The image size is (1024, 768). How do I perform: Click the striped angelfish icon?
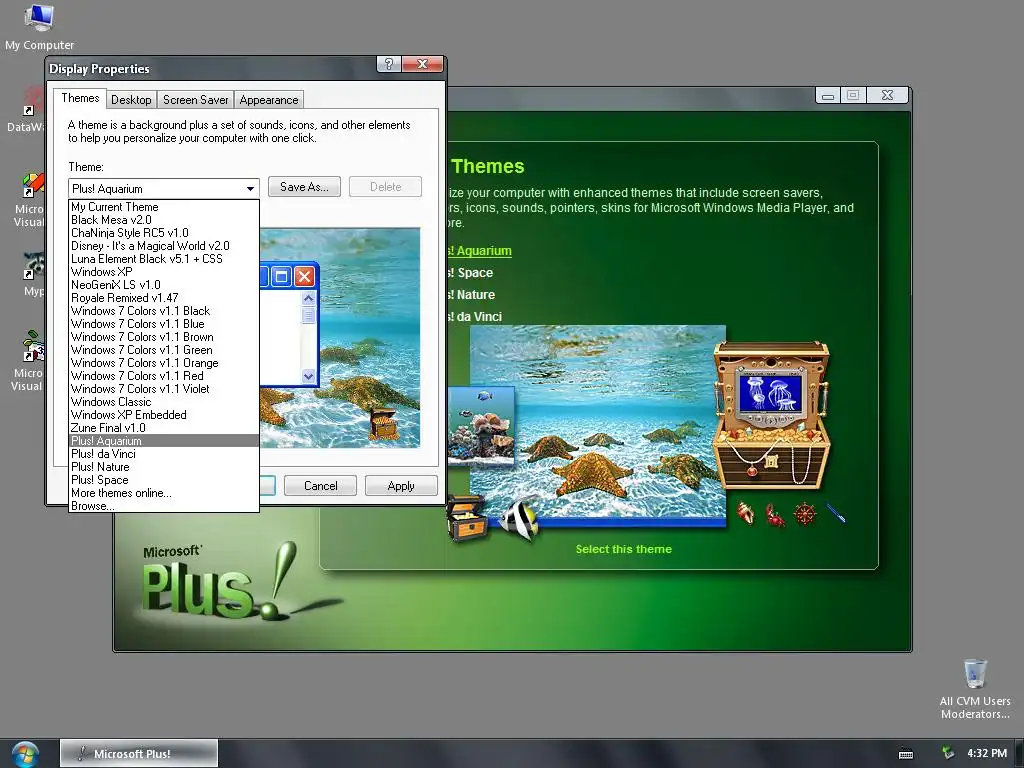coord(519,519)
